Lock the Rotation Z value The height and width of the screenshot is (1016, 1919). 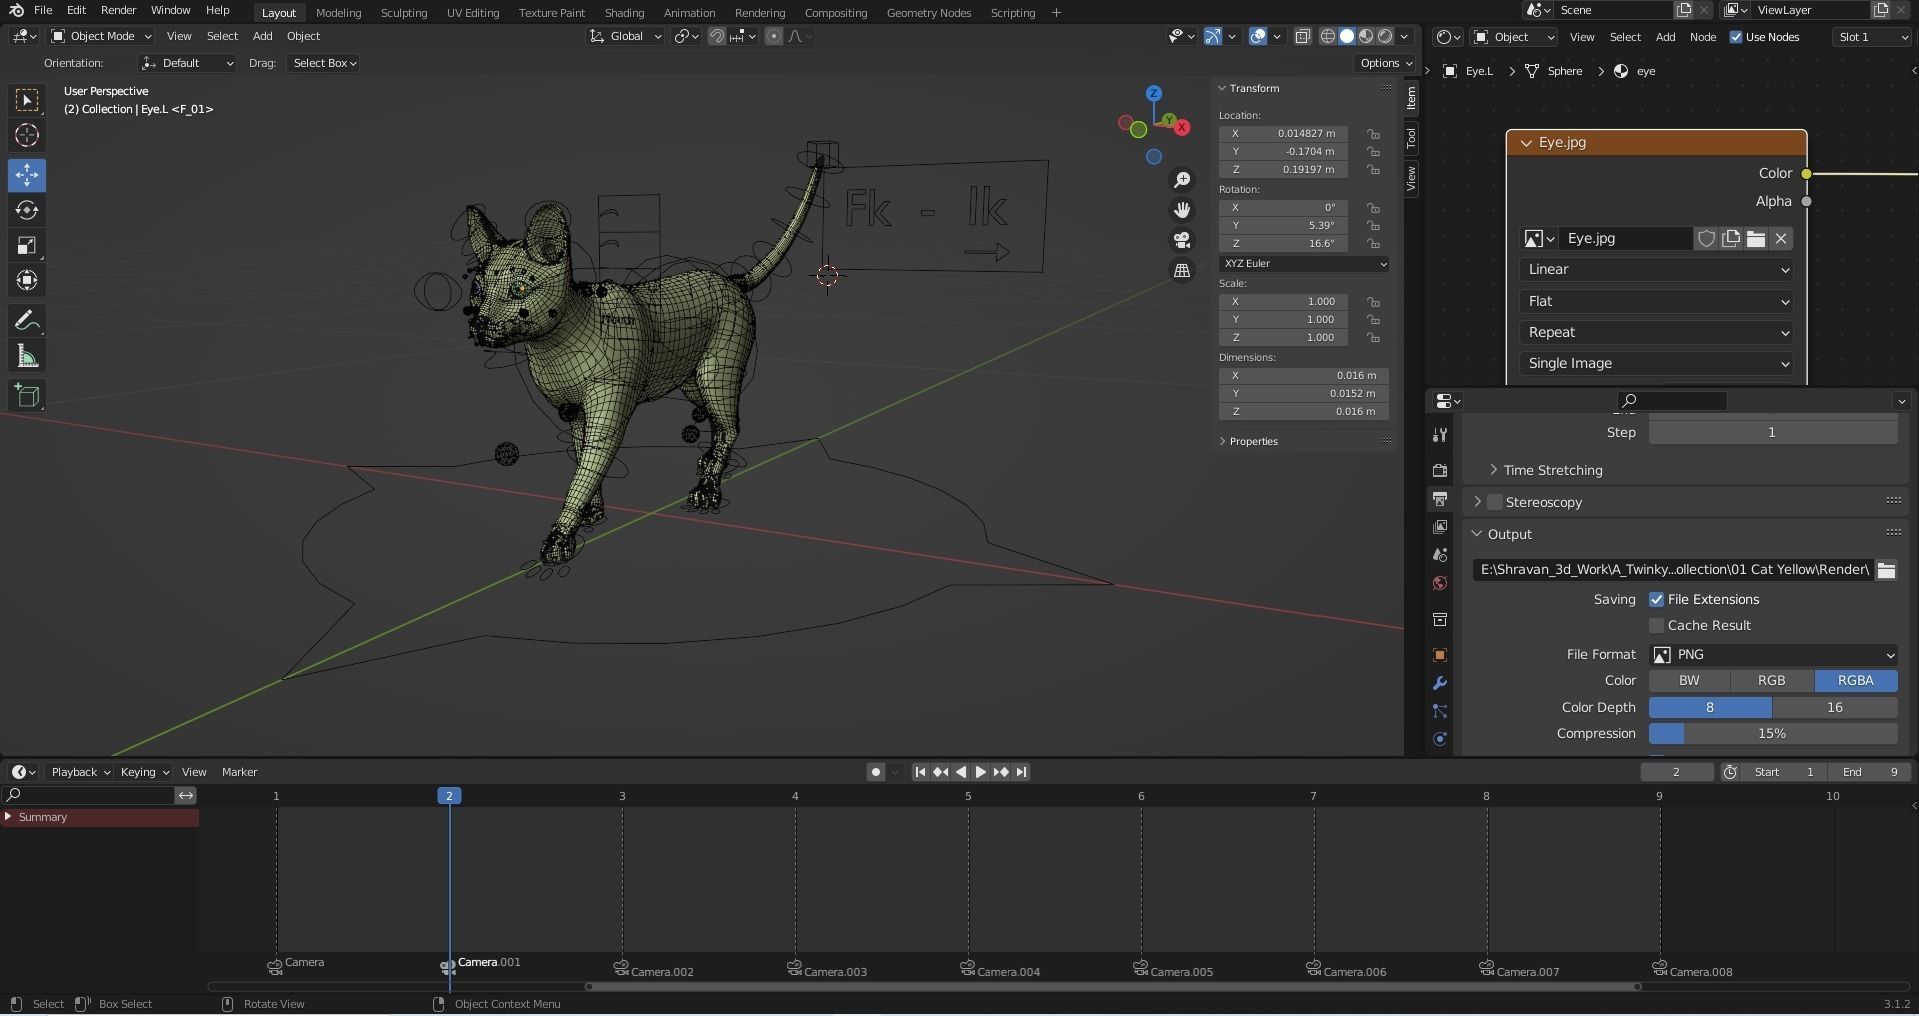[x=1373, y=244]
